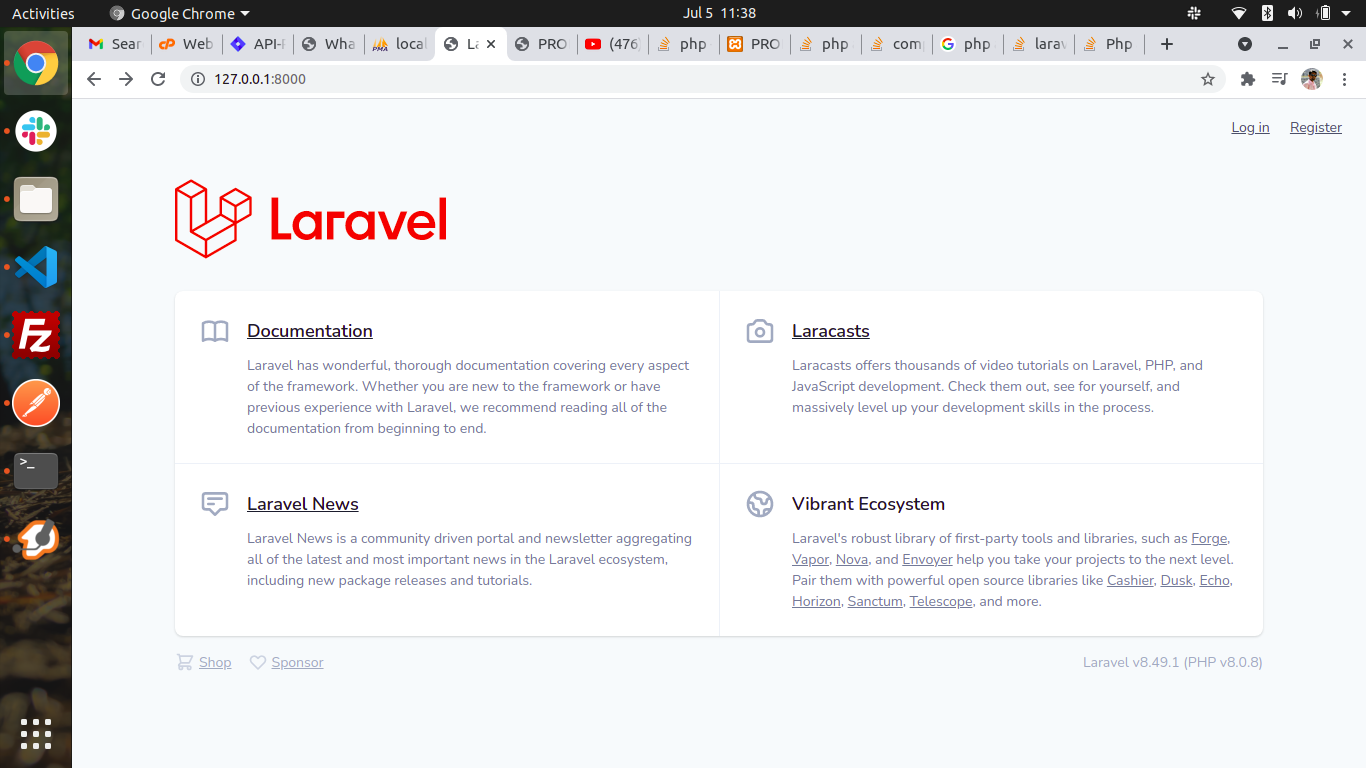Go back to the previous page
Viewport: 1366px width, 768px height.
point(94,79)
